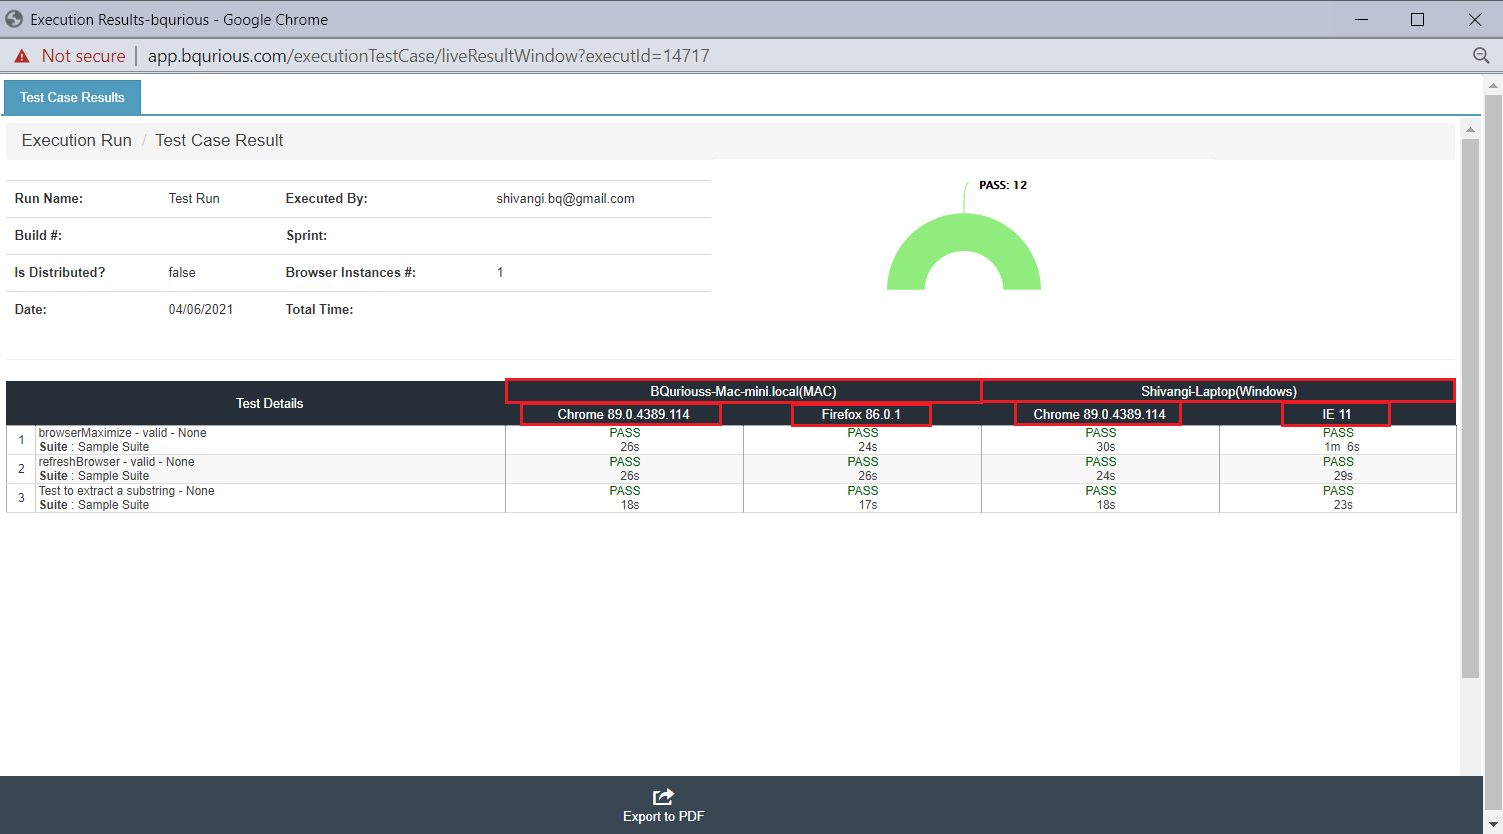
Task: Click the Test Run run name value
Action: click(x=194, y=198)
